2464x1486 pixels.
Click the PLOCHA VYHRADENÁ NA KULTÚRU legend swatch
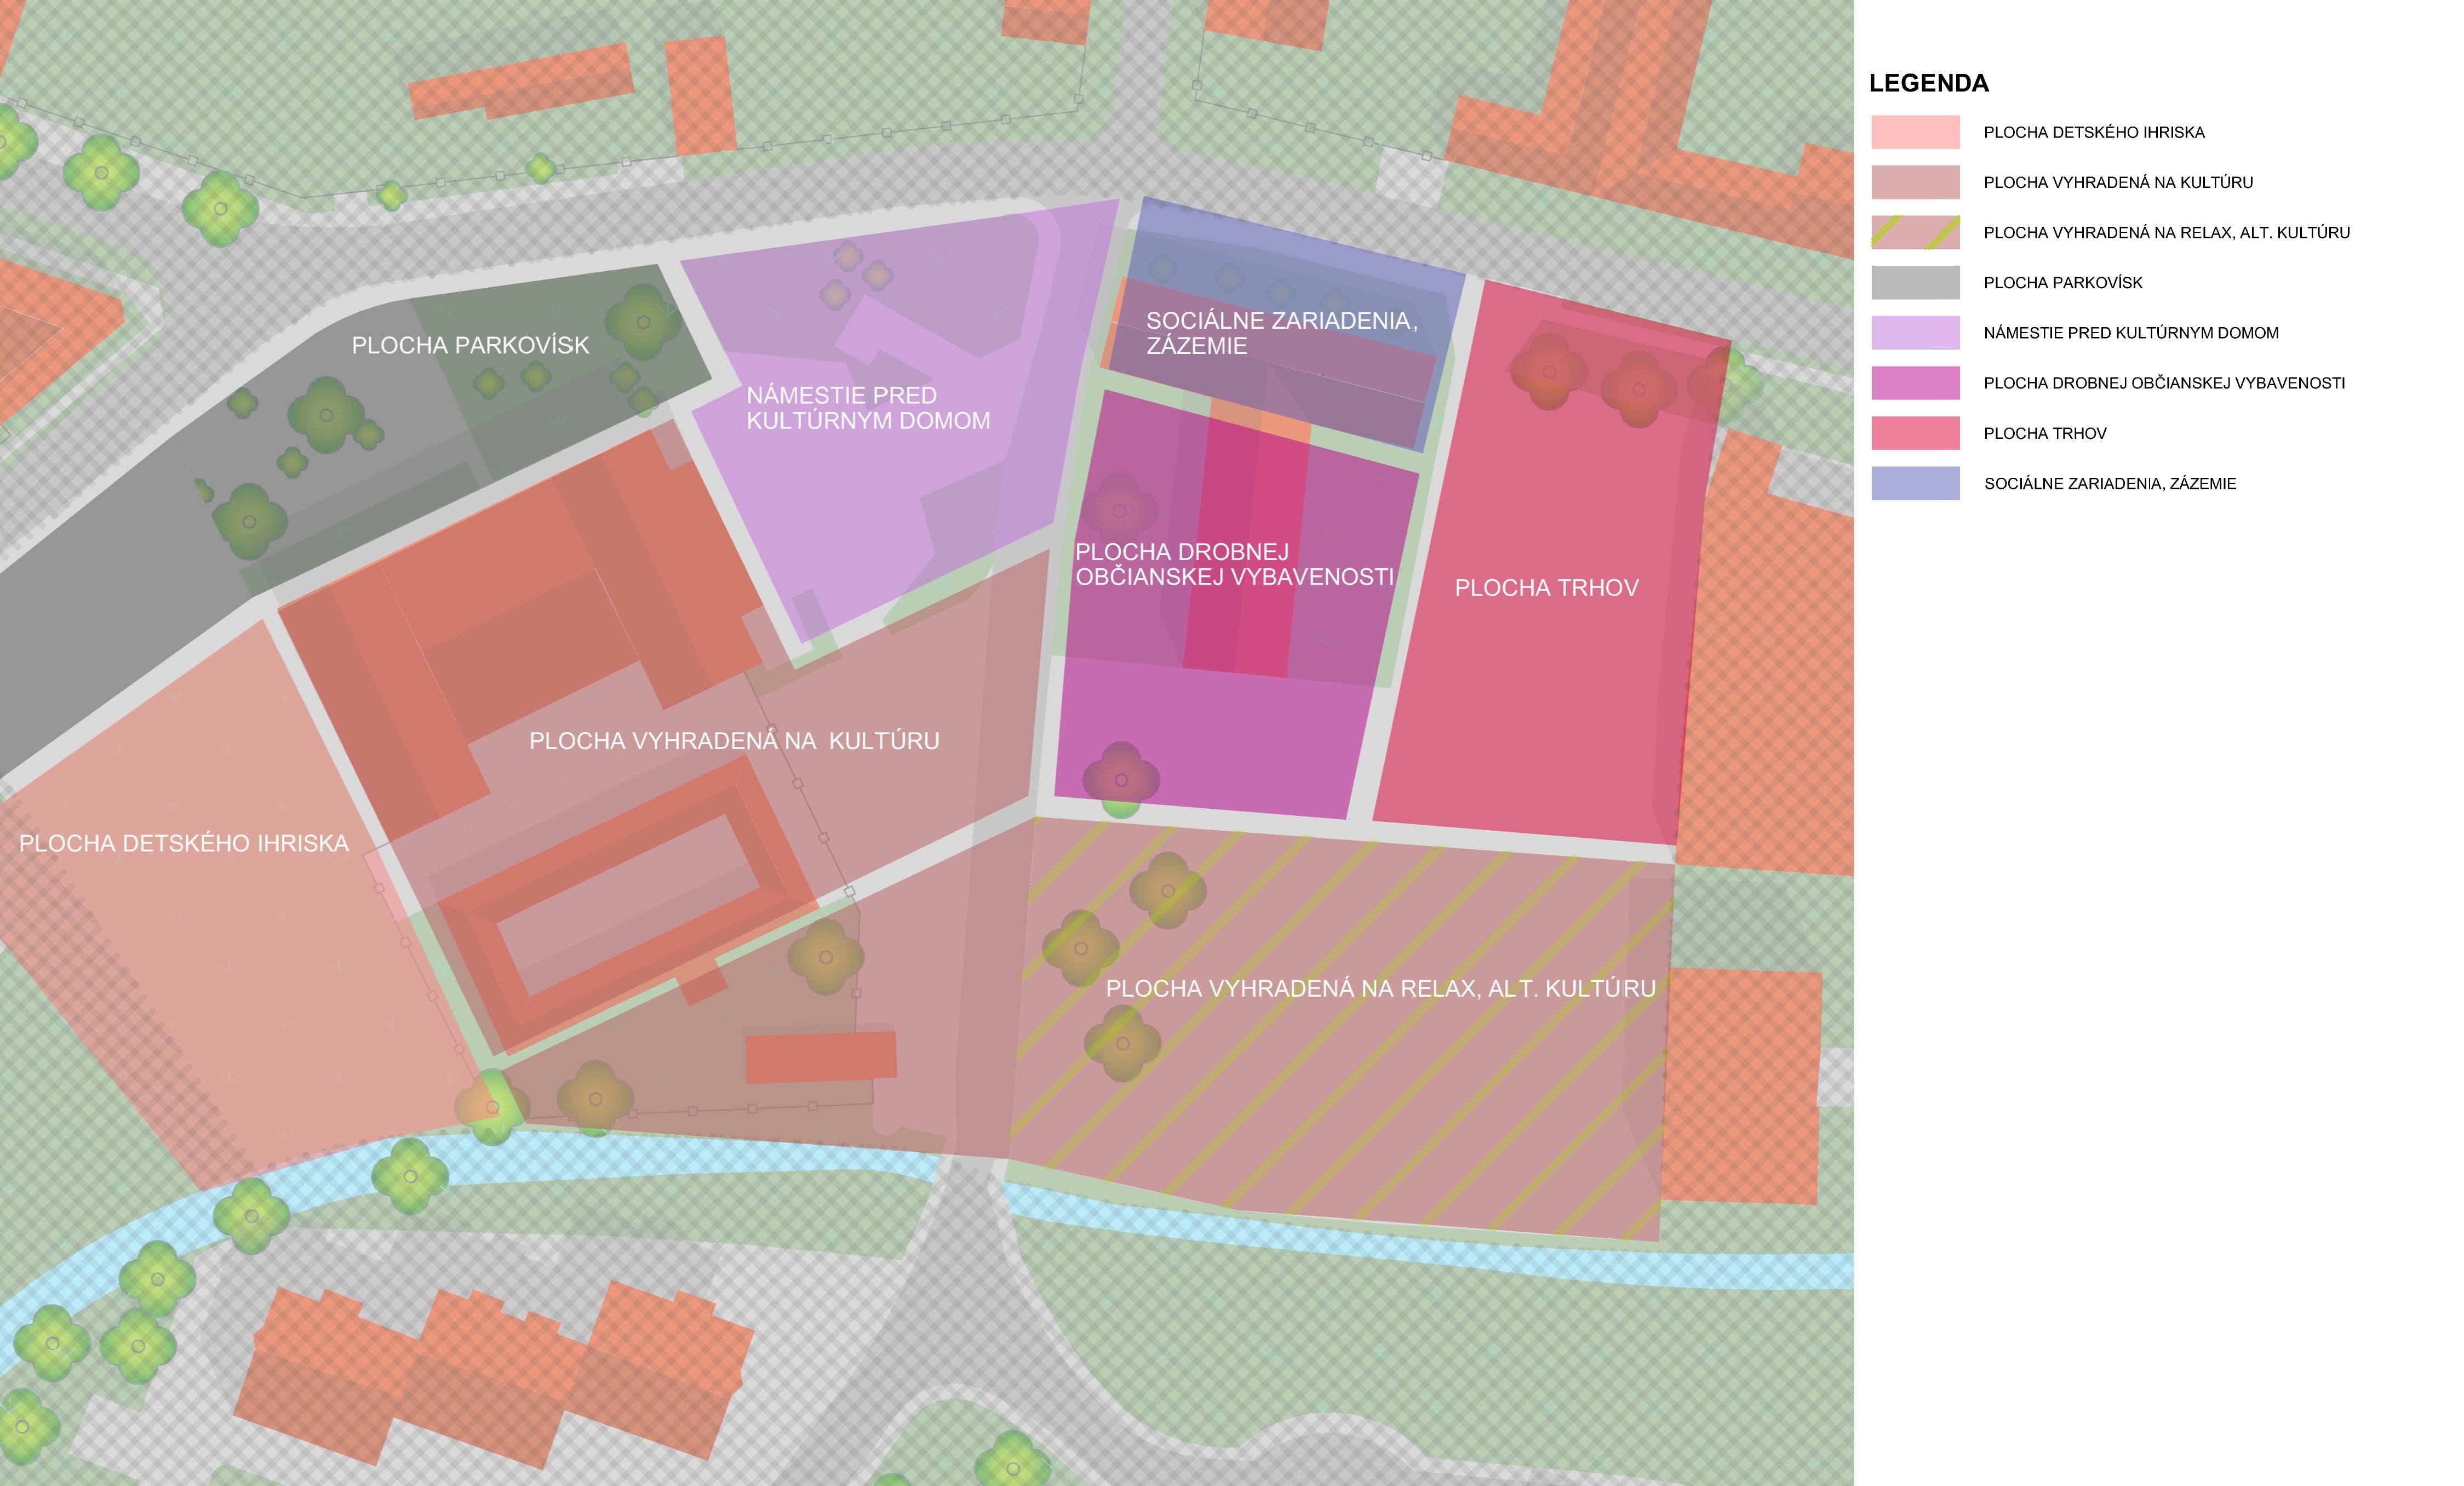coord(1915,182)
